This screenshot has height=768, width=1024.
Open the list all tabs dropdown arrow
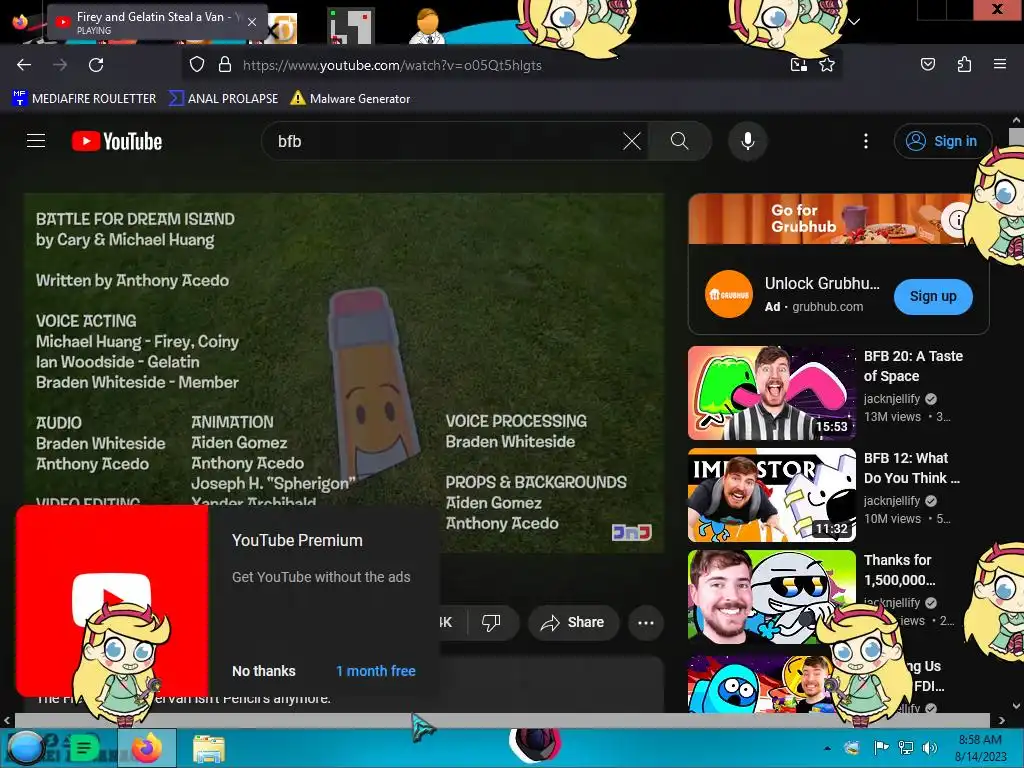[x=854, y=22]
